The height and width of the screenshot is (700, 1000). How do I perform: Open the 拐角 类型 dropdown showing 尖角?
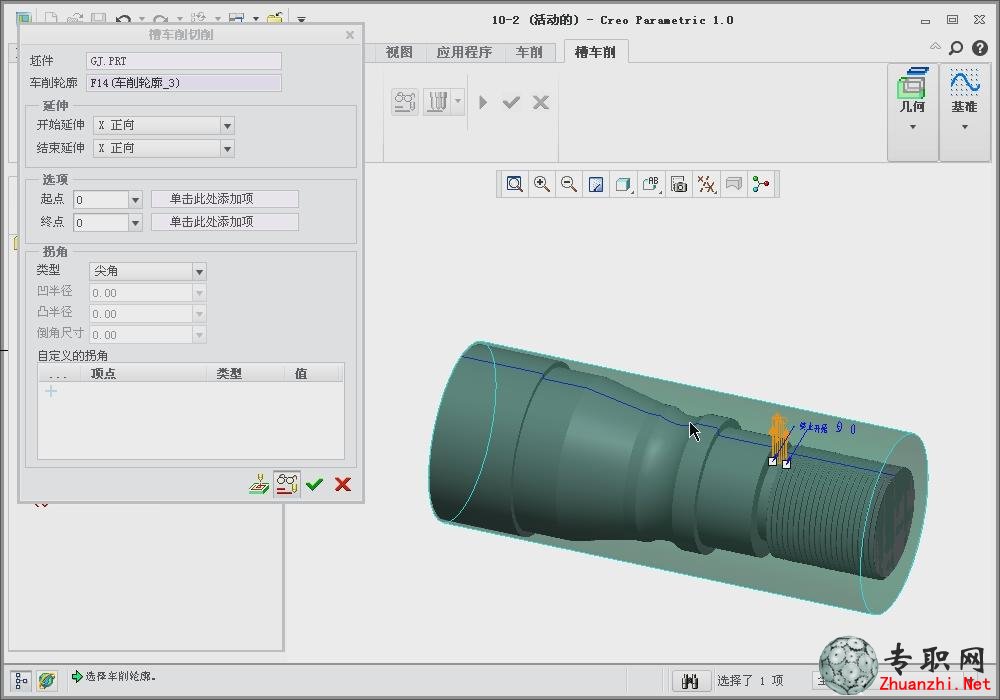pos(199,272)
